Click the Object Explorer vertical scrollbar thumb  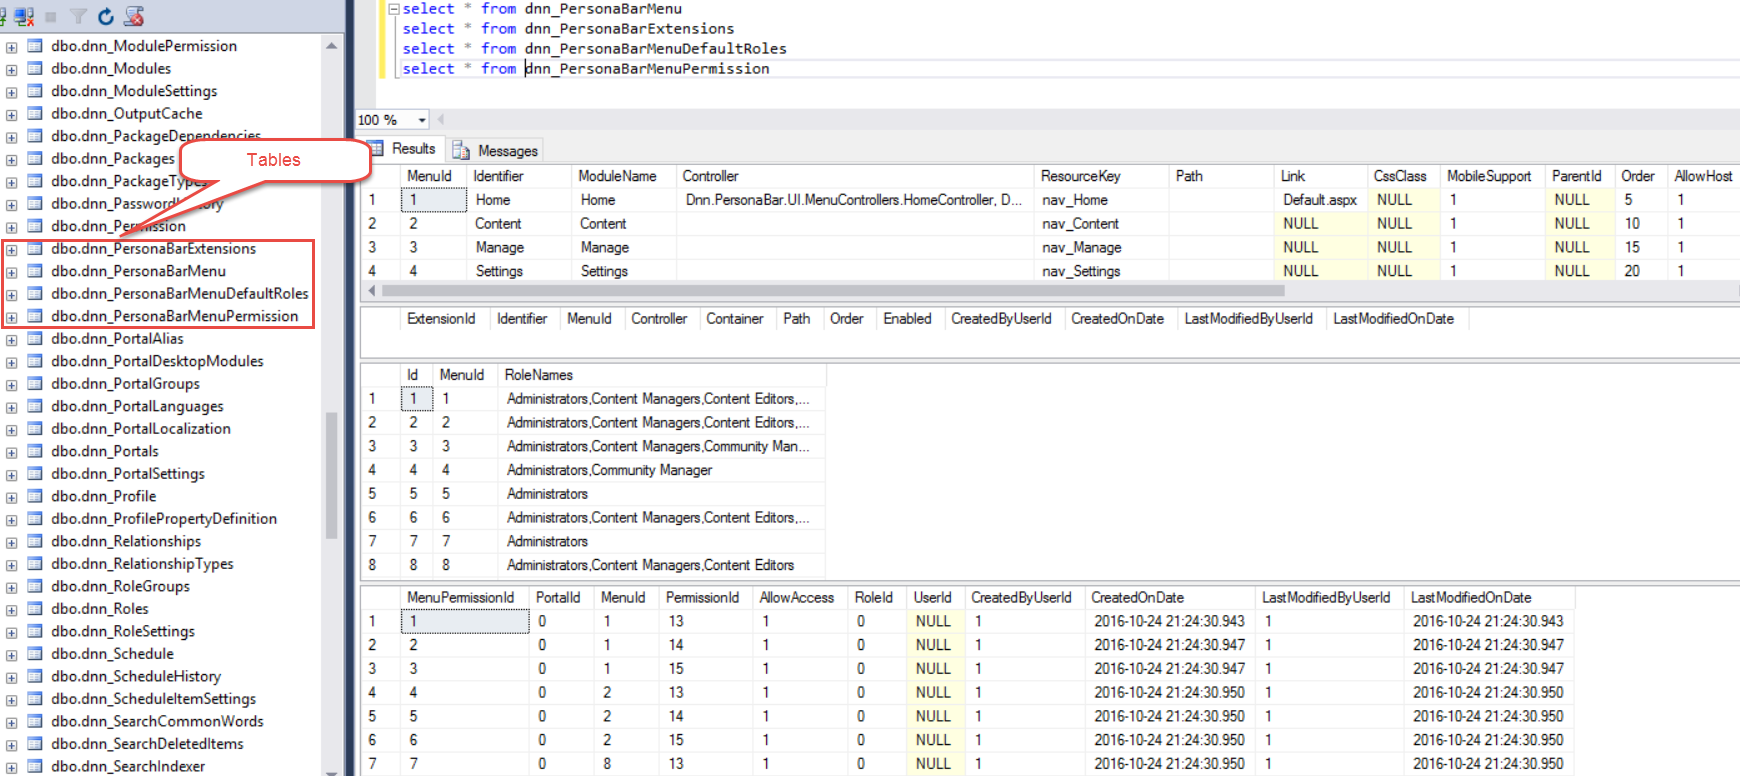[331, 476]
